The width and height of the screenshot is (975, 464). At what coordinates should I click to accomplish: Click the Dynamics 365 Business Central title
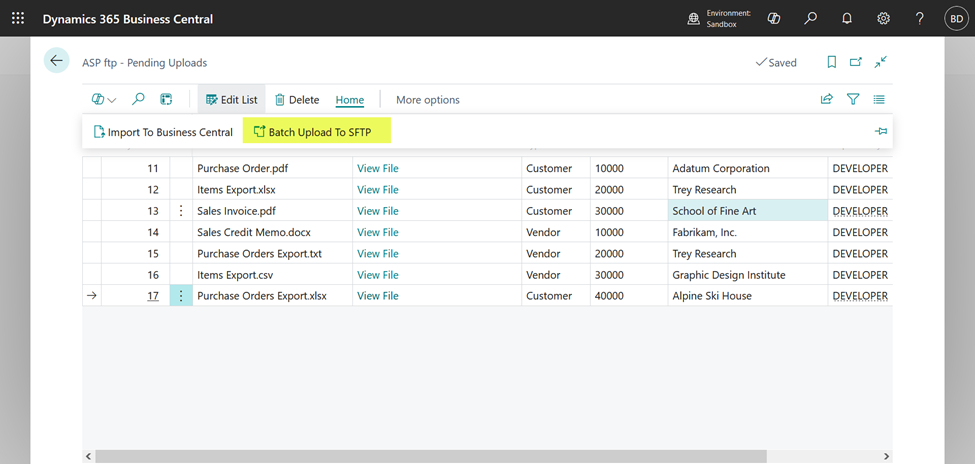click(x=127, y=19)
